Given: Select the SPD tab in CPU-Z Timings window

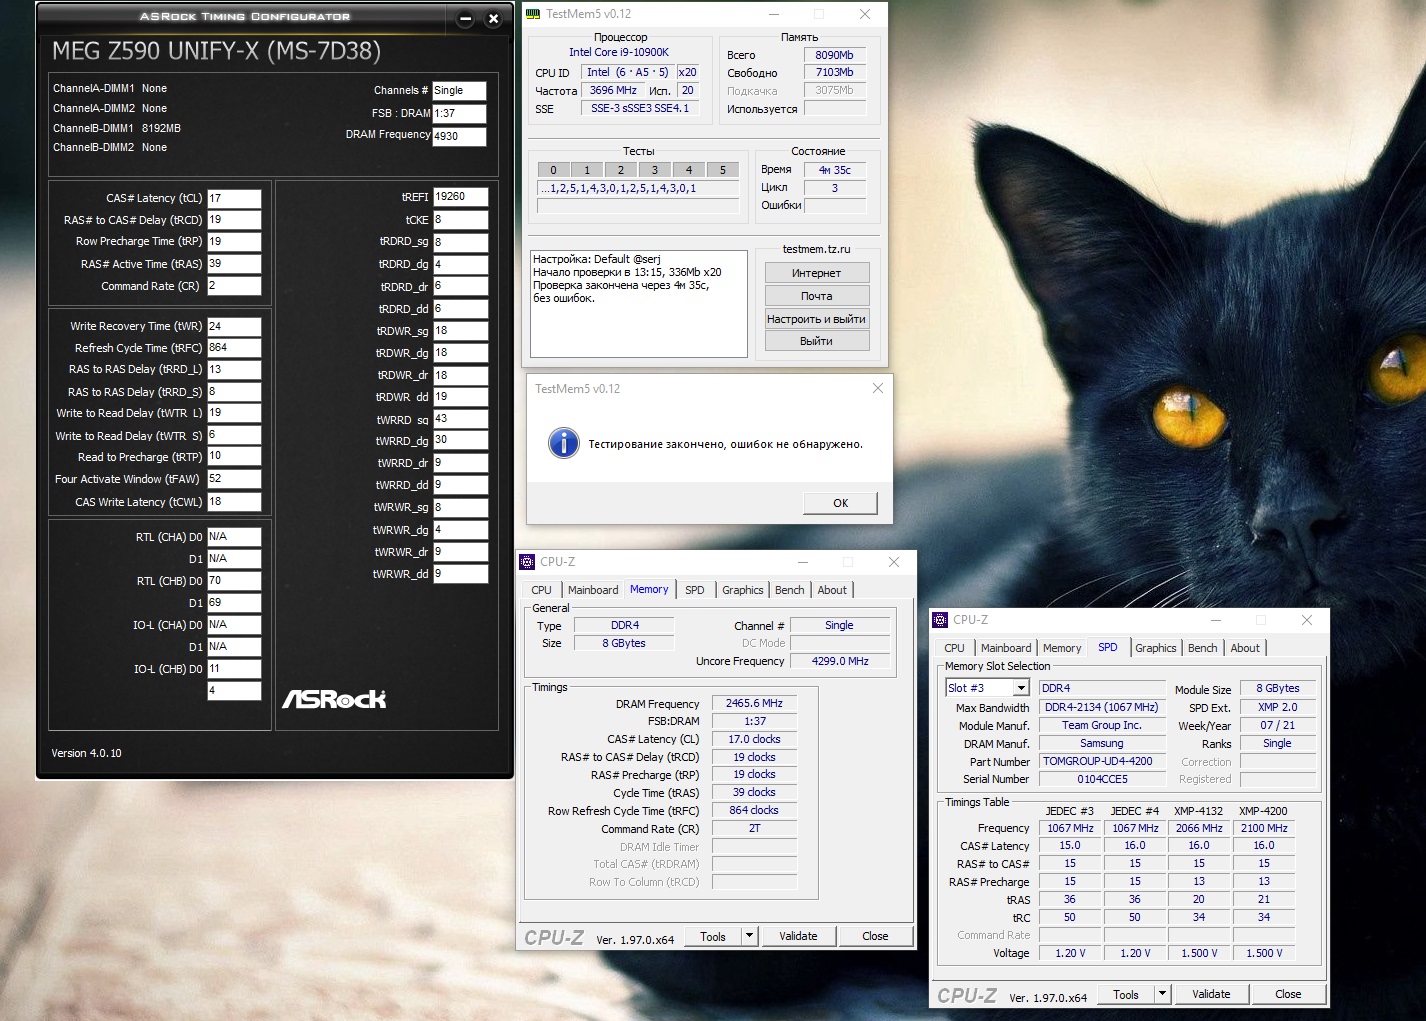Looking at the screenshot, I should (x=695, y=590).
